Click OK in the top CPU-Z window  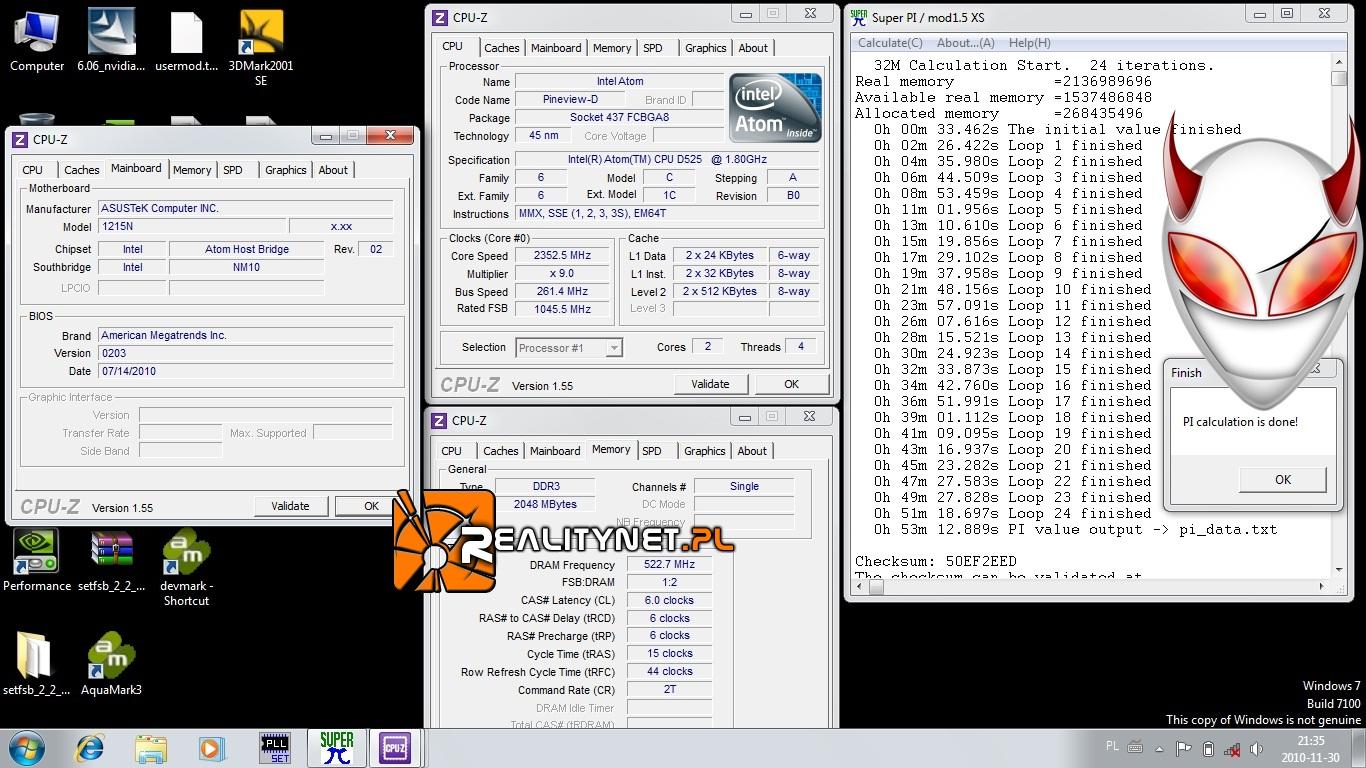pyautogui.click(x=791, y=384)
